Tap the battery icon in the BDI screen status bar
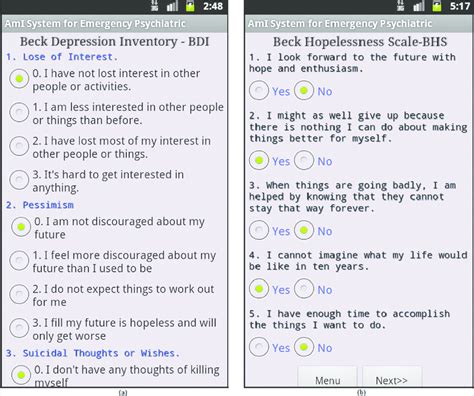474x396 pixels. [190, 6]
